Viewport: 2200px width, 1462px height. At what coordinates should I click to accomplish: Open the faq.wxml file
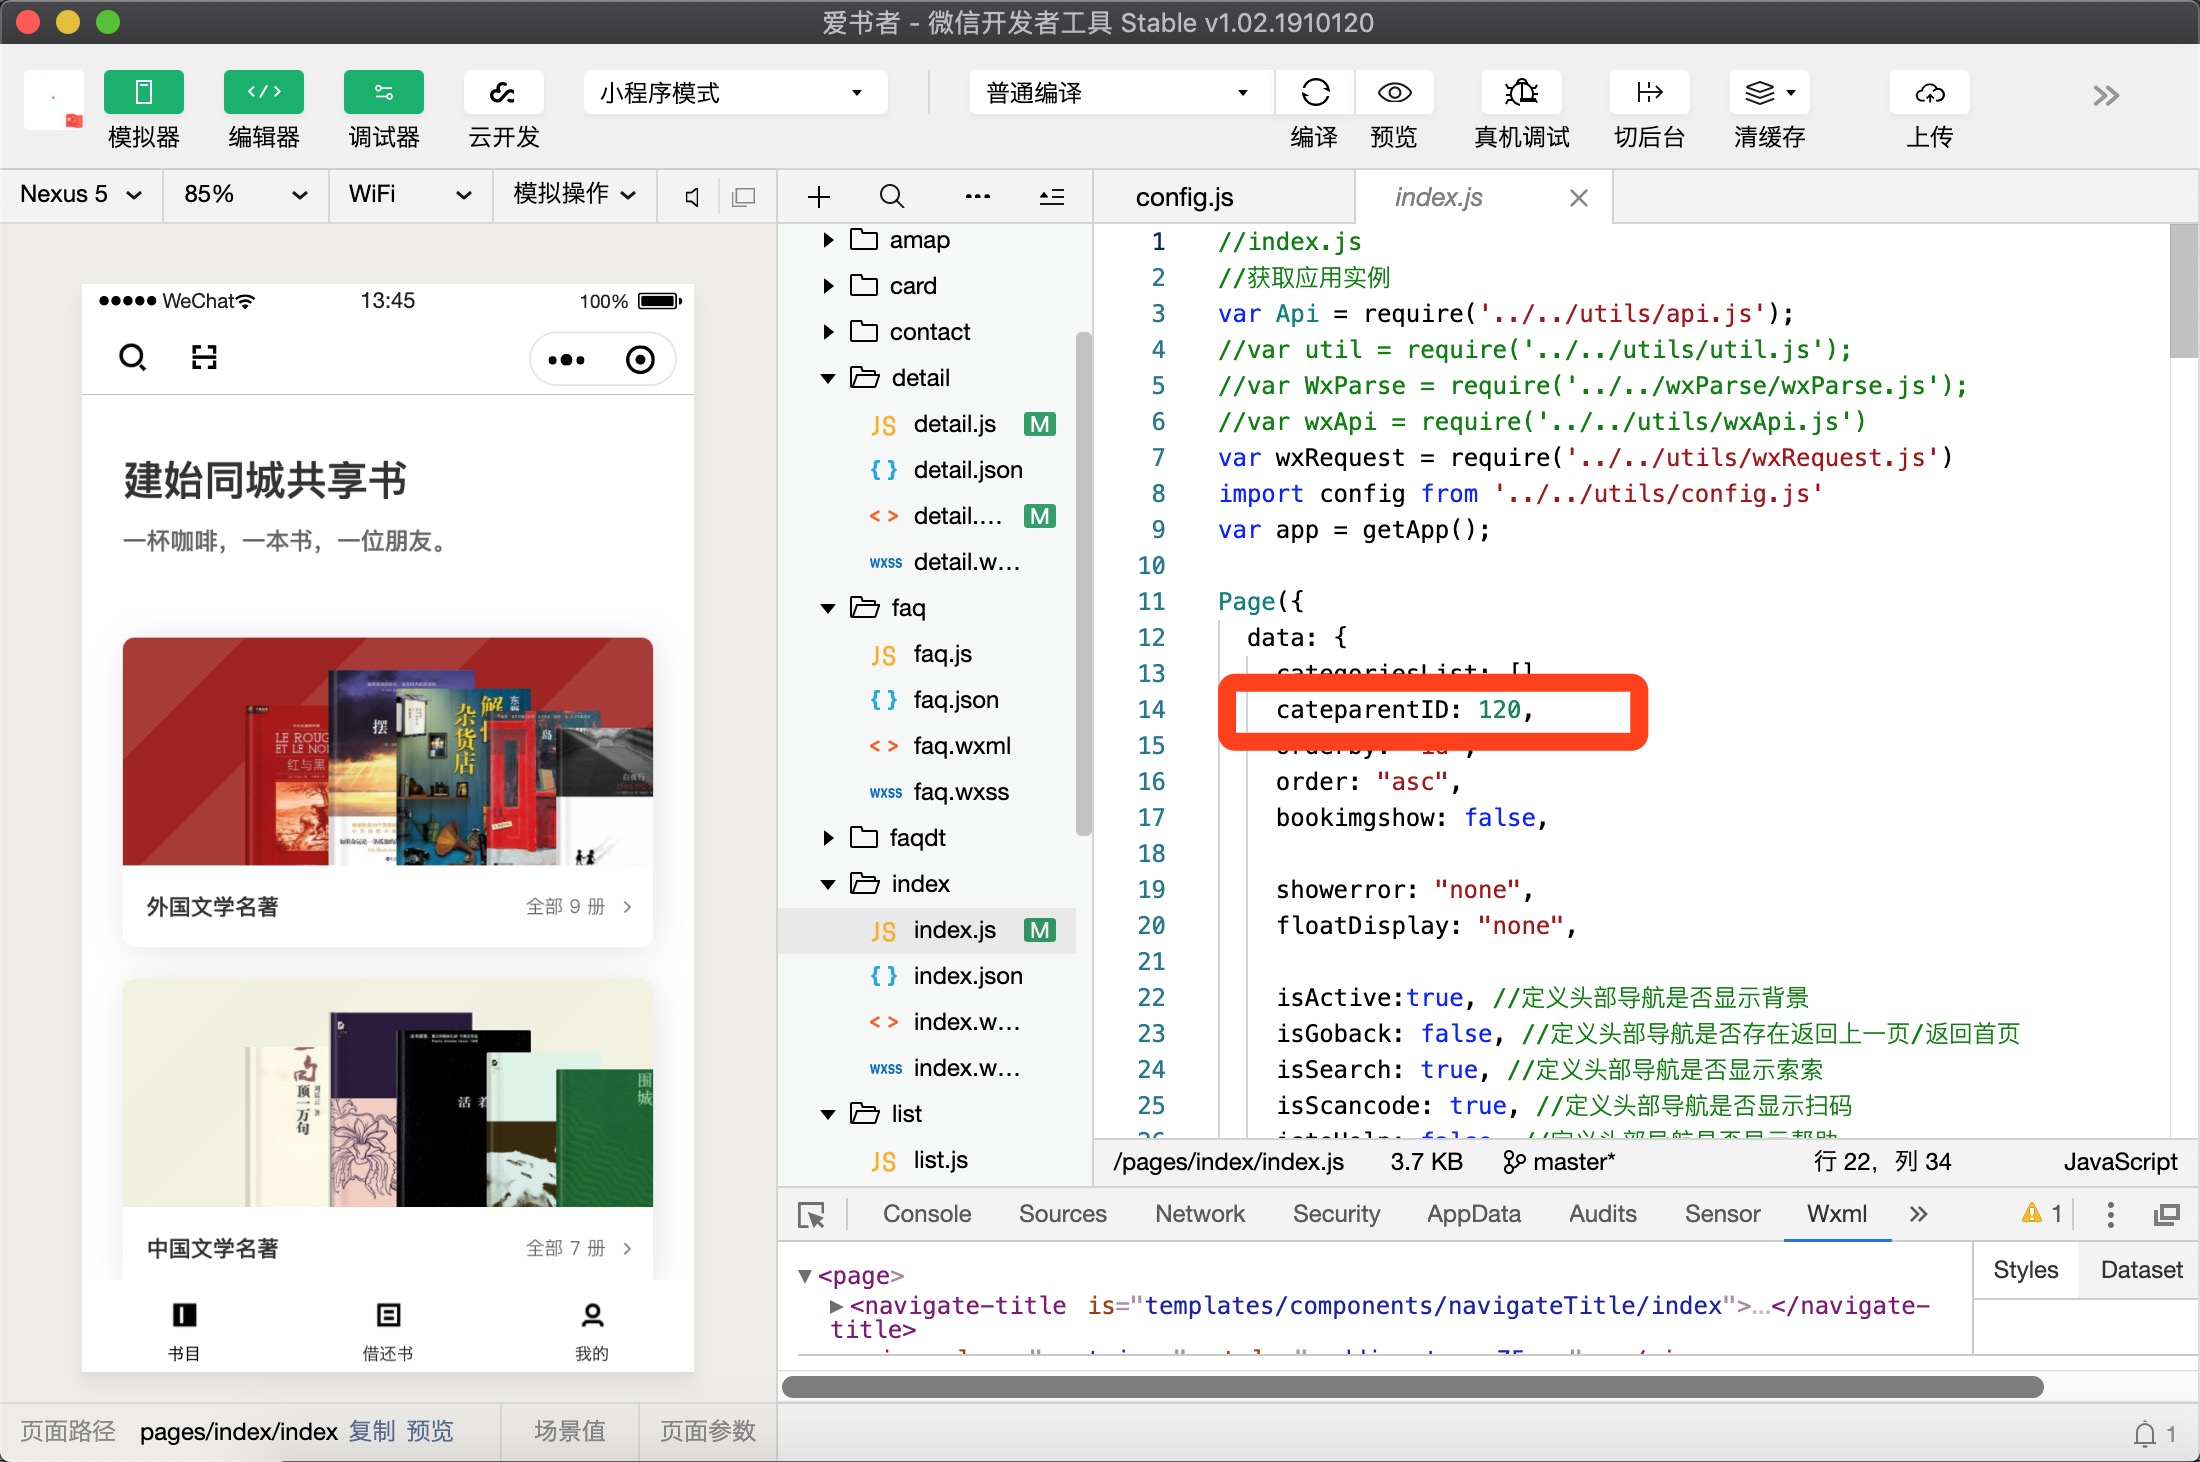[961, 746]
